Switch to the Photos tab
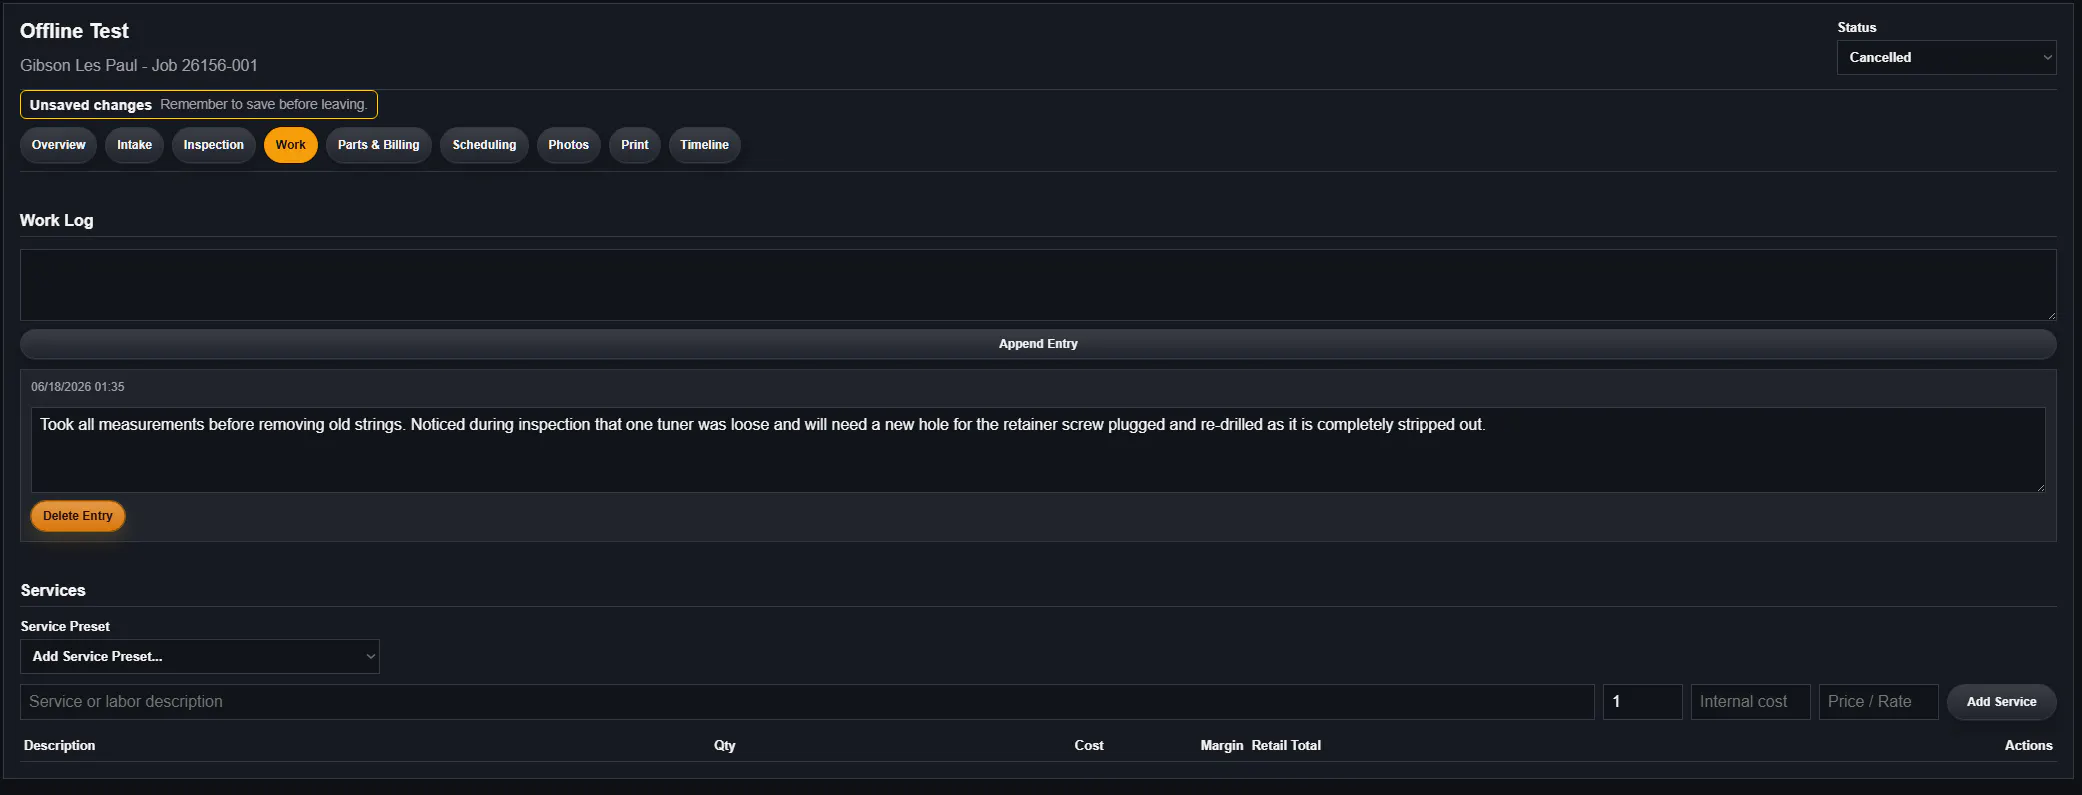 pos(568,145)
